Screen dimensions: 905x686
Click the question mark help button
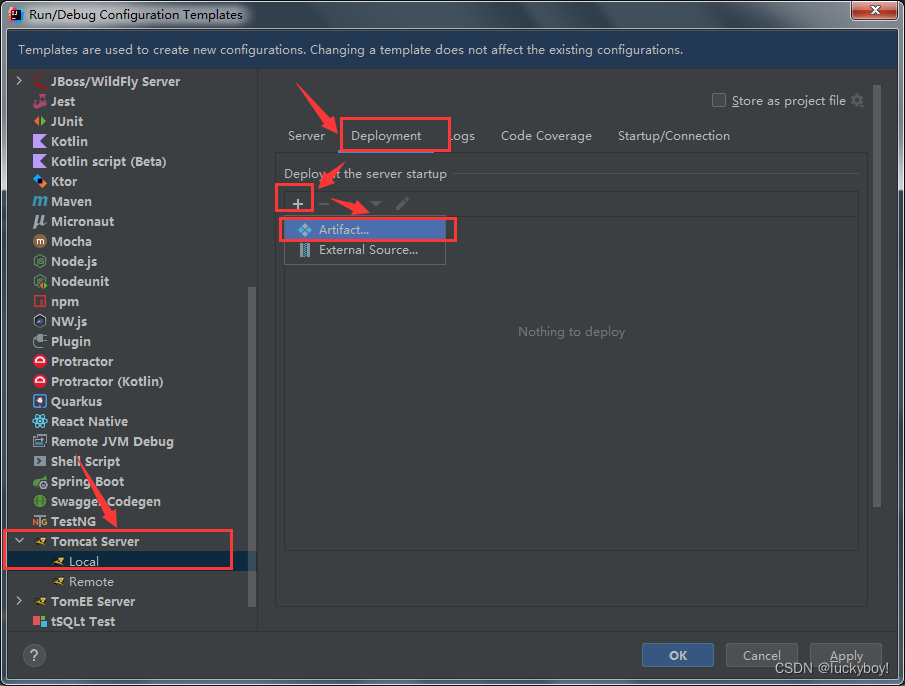click(34, 655)
